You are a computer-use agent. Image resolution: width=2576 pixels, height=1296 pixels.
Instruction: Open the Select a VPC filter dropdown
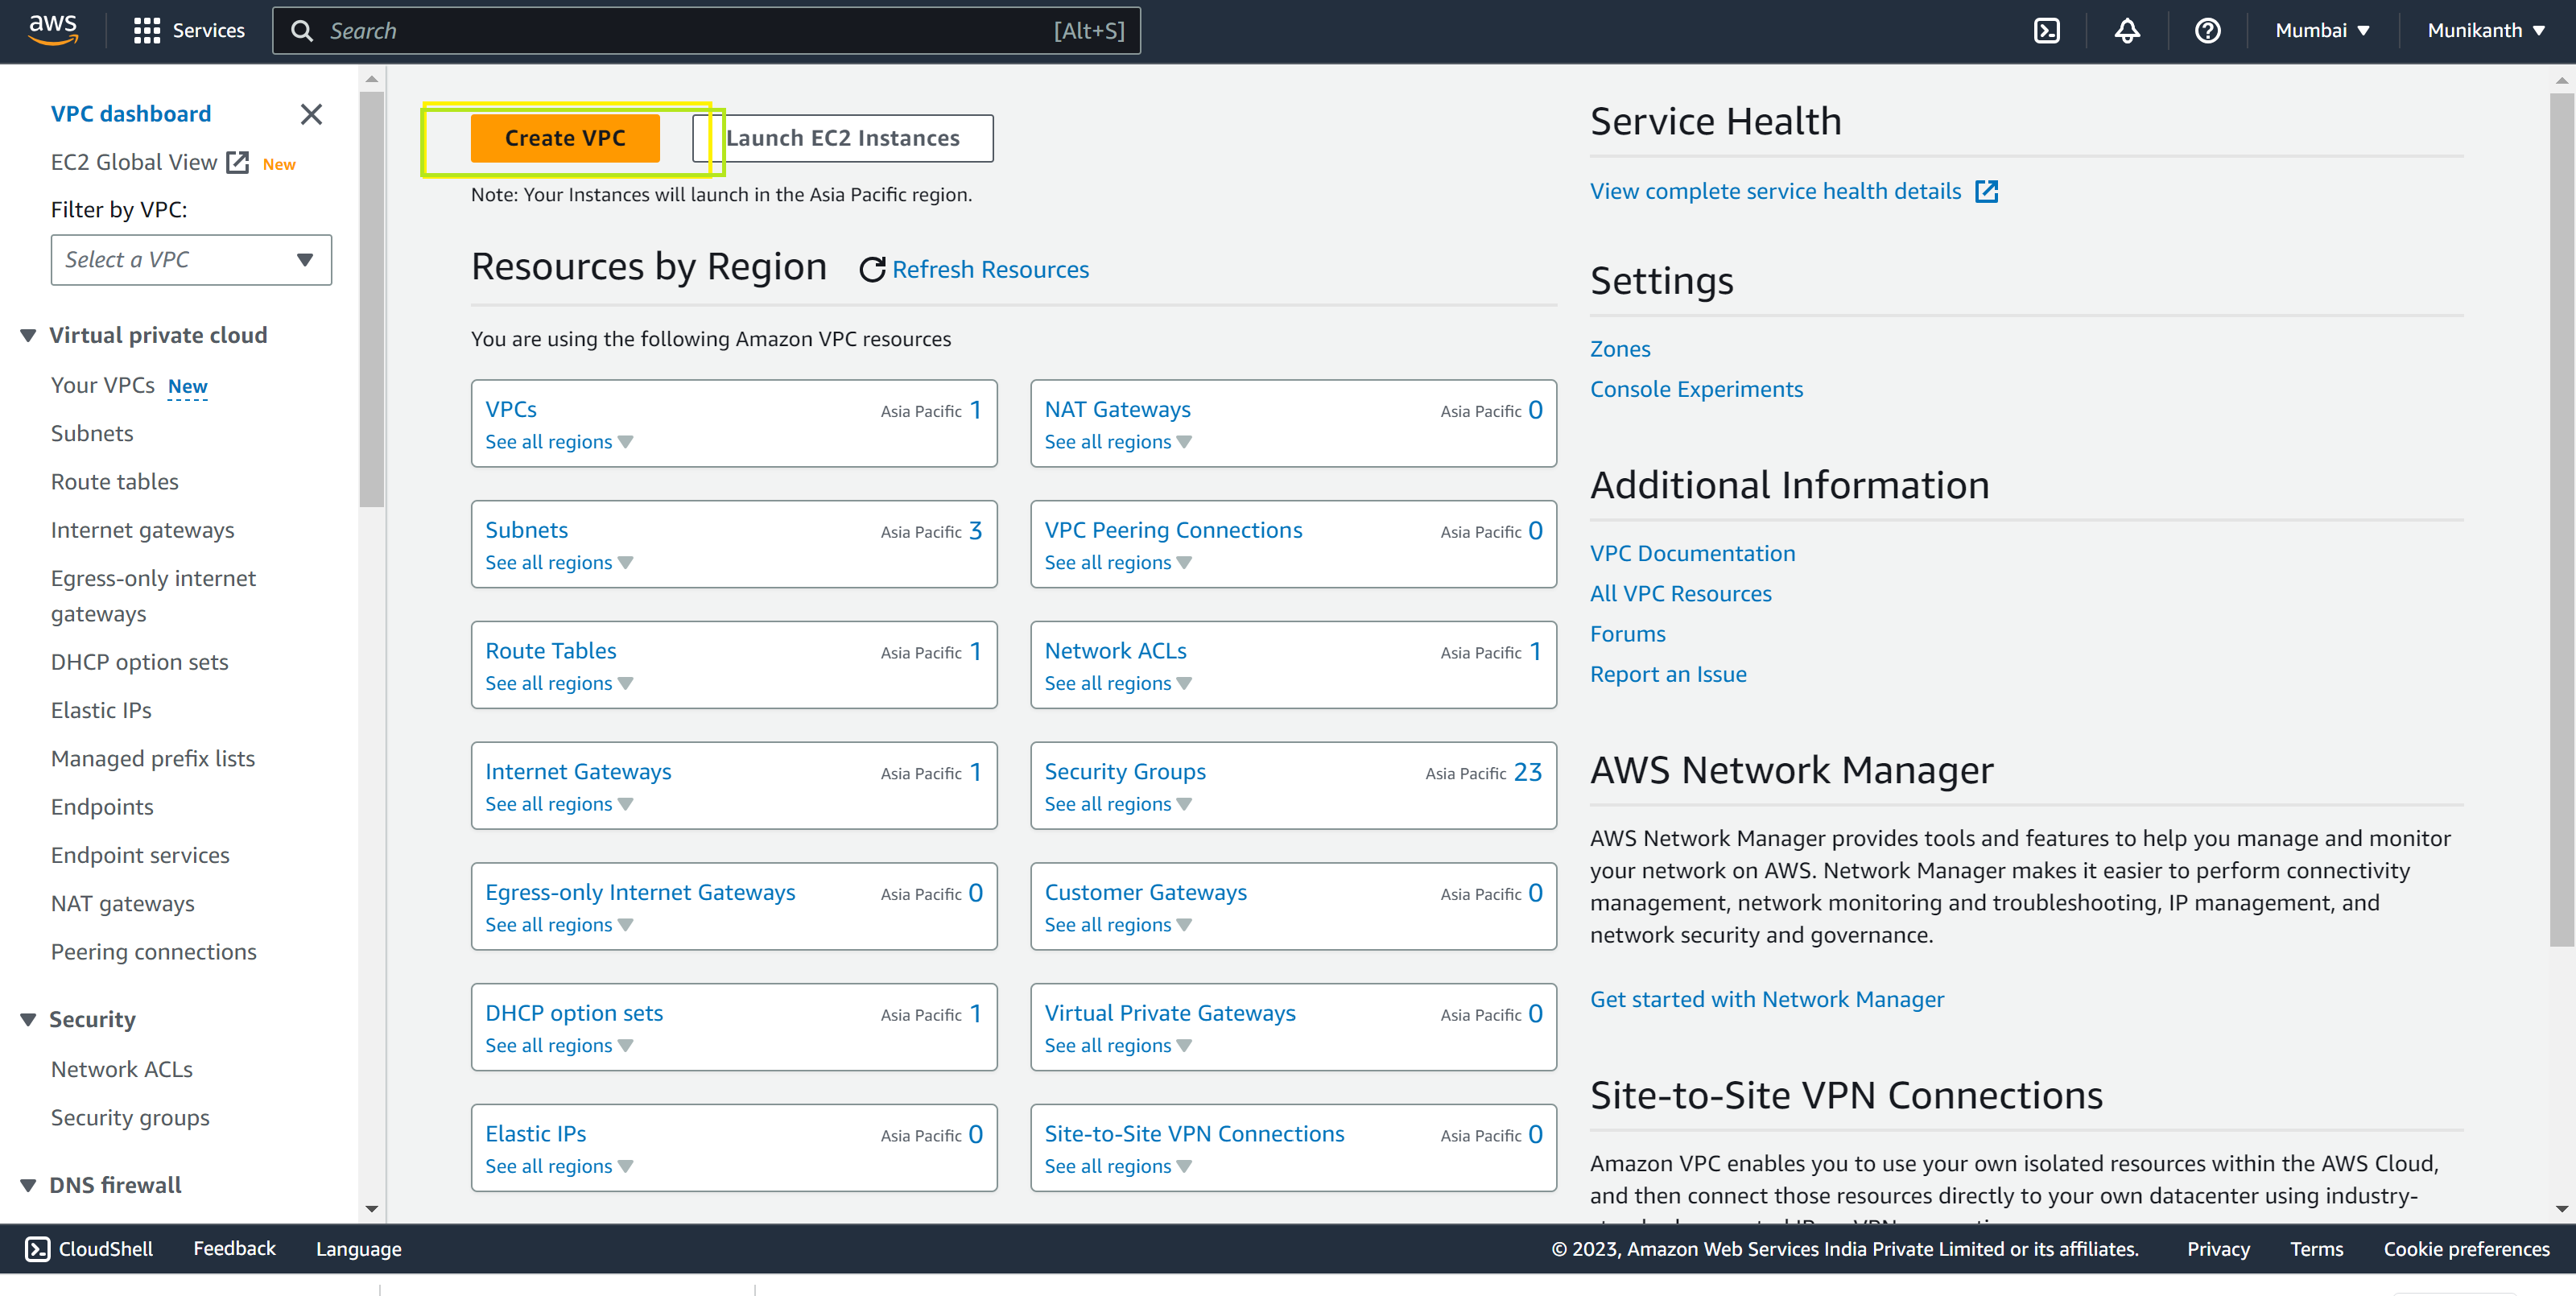(x=191, y=260)
